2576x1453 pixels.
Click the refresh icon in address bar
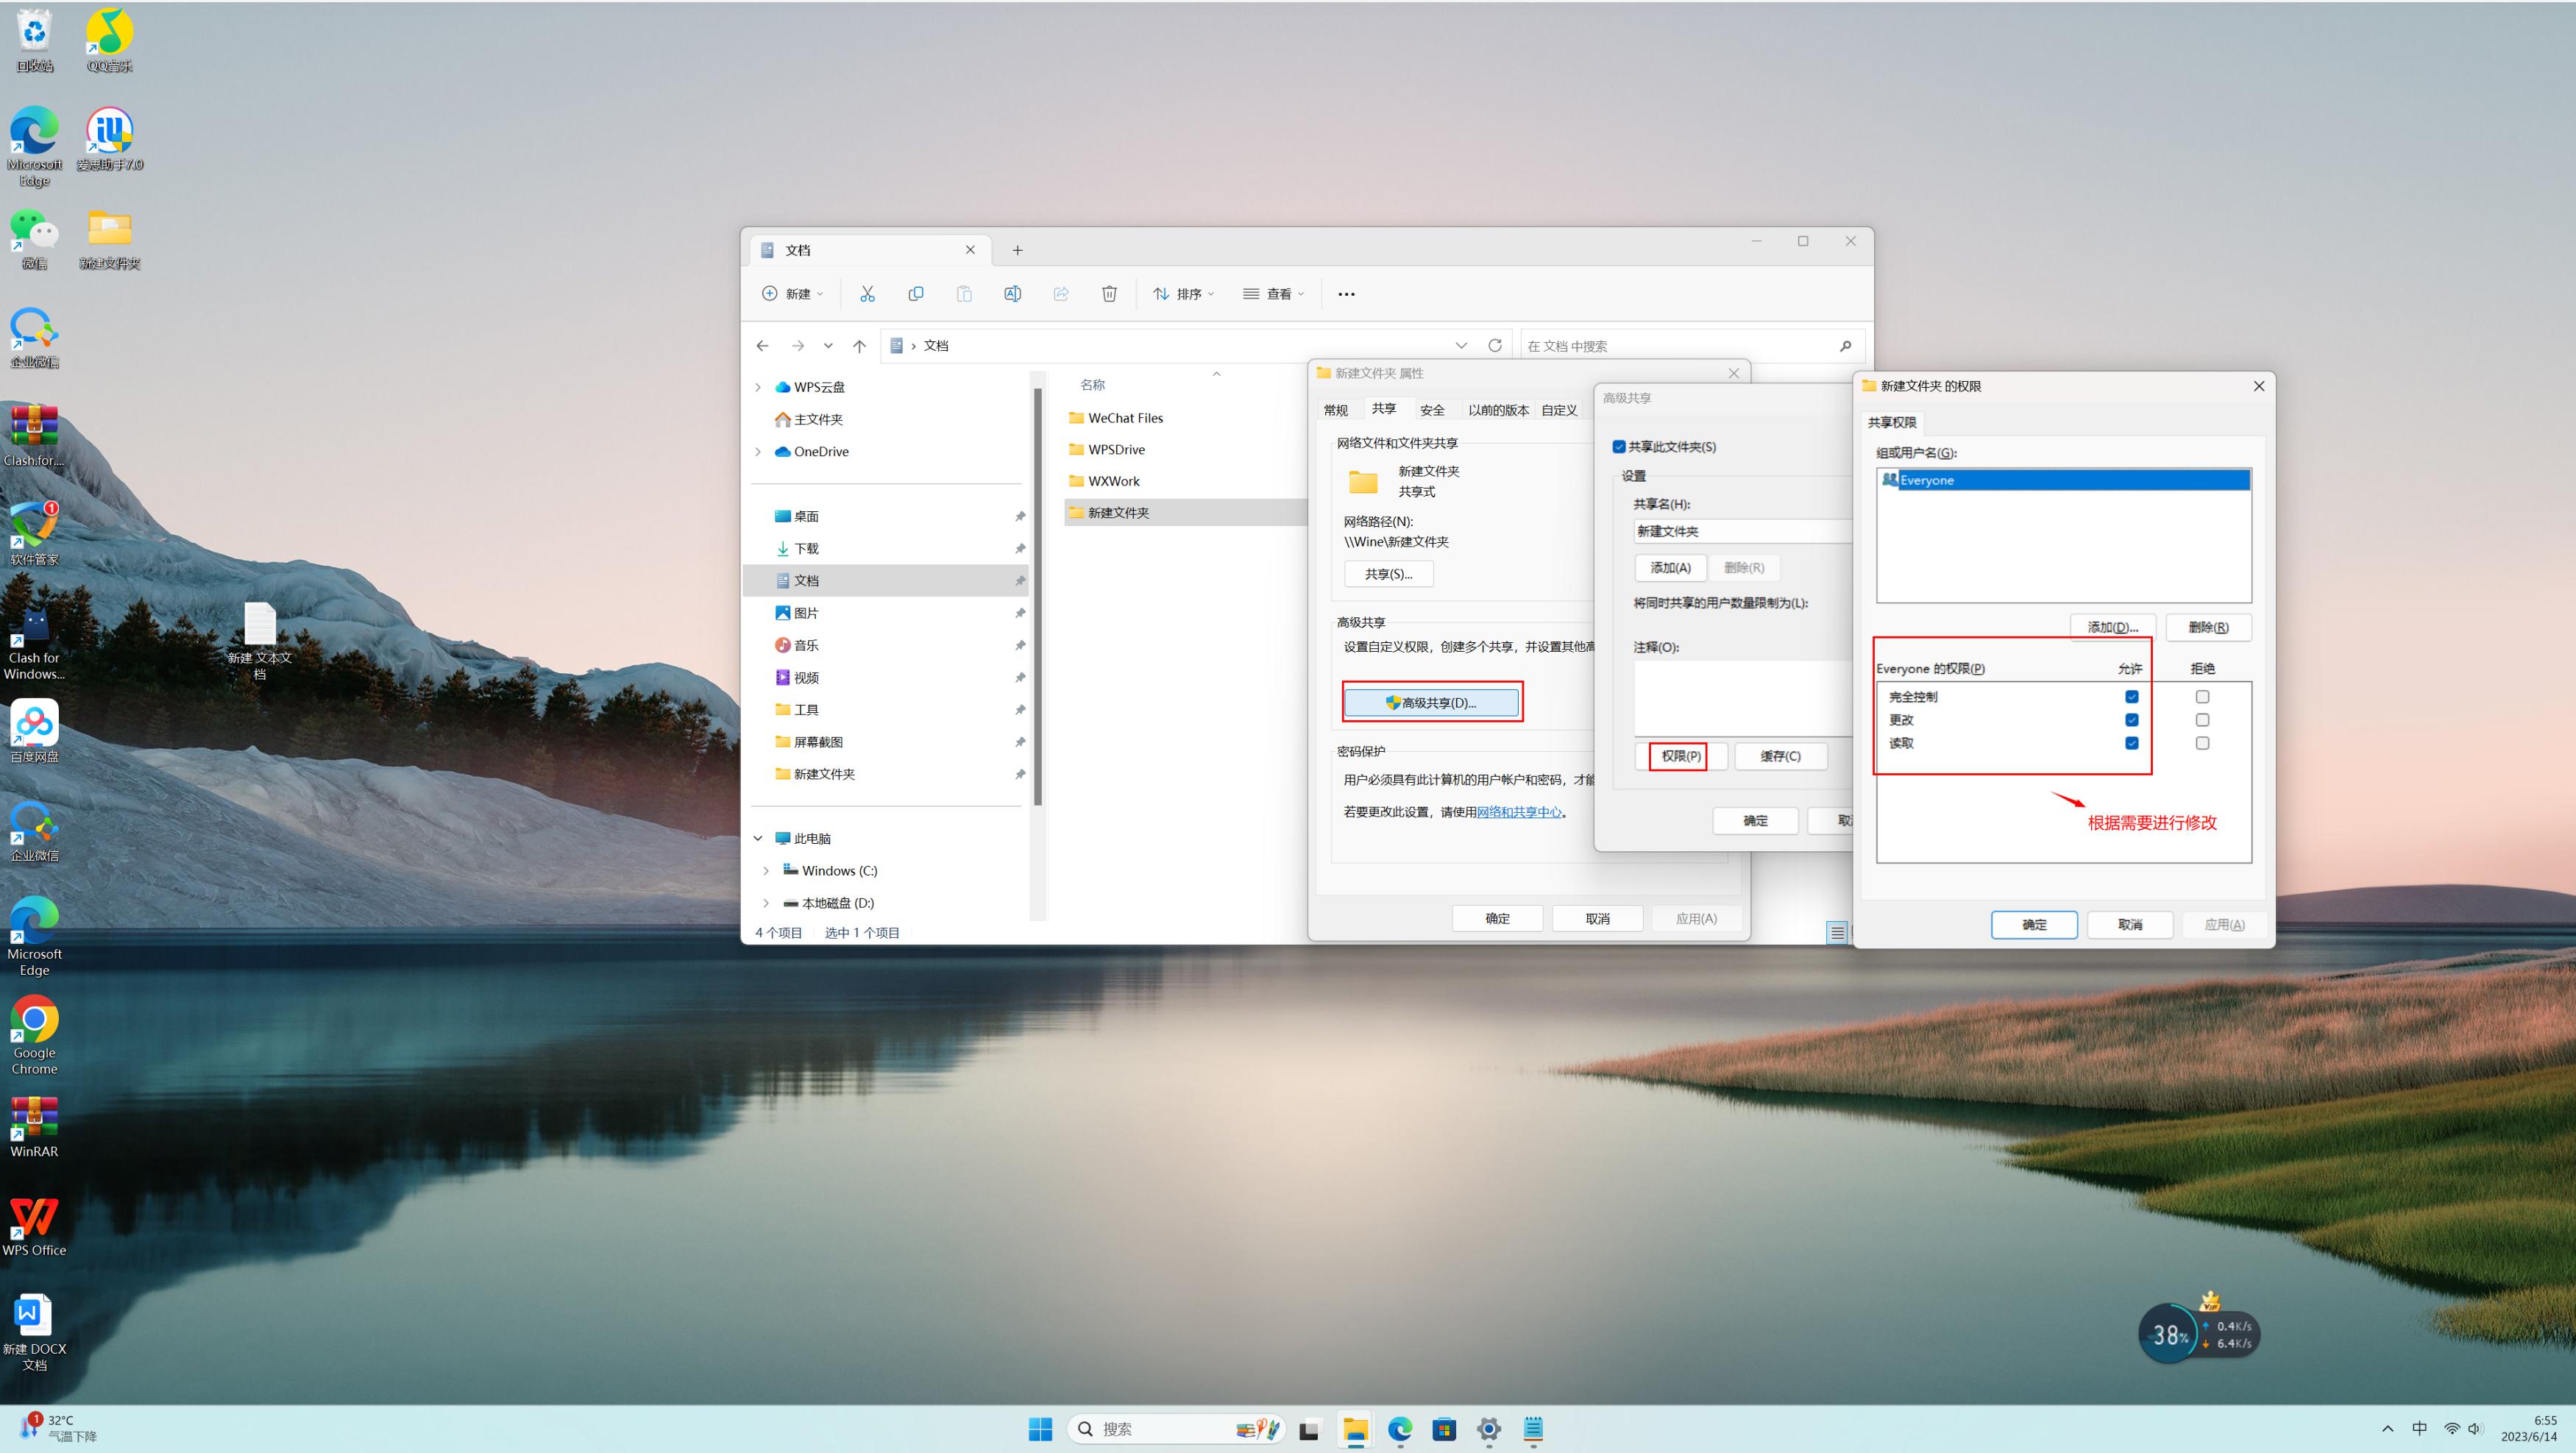pos(1494,345)
